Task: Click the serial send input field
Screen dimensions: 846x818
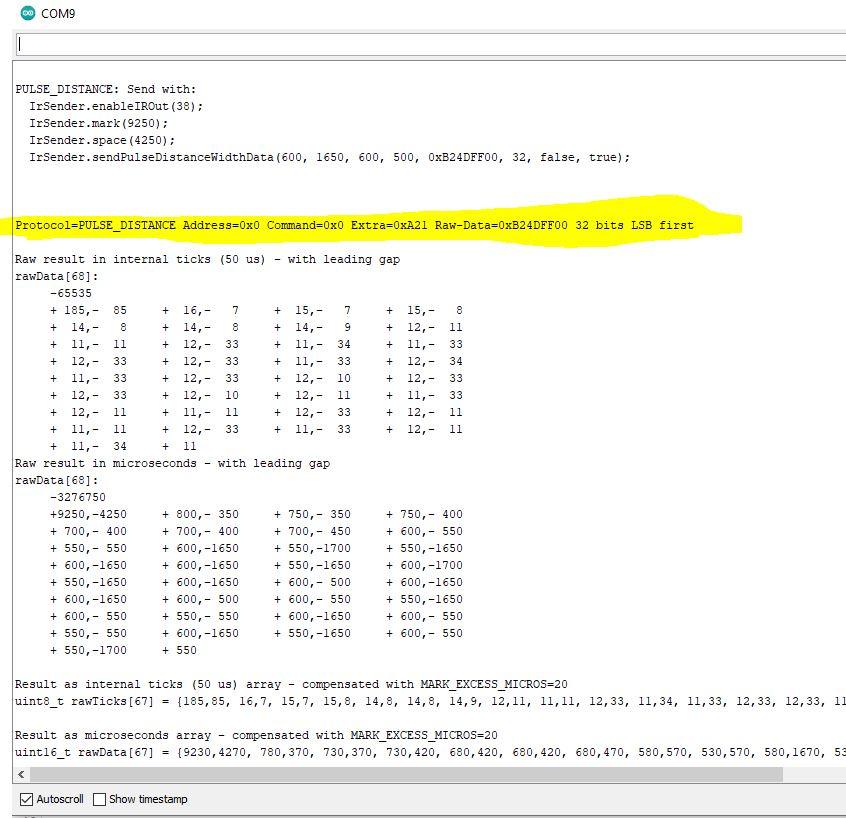Action: click(431, 44)
